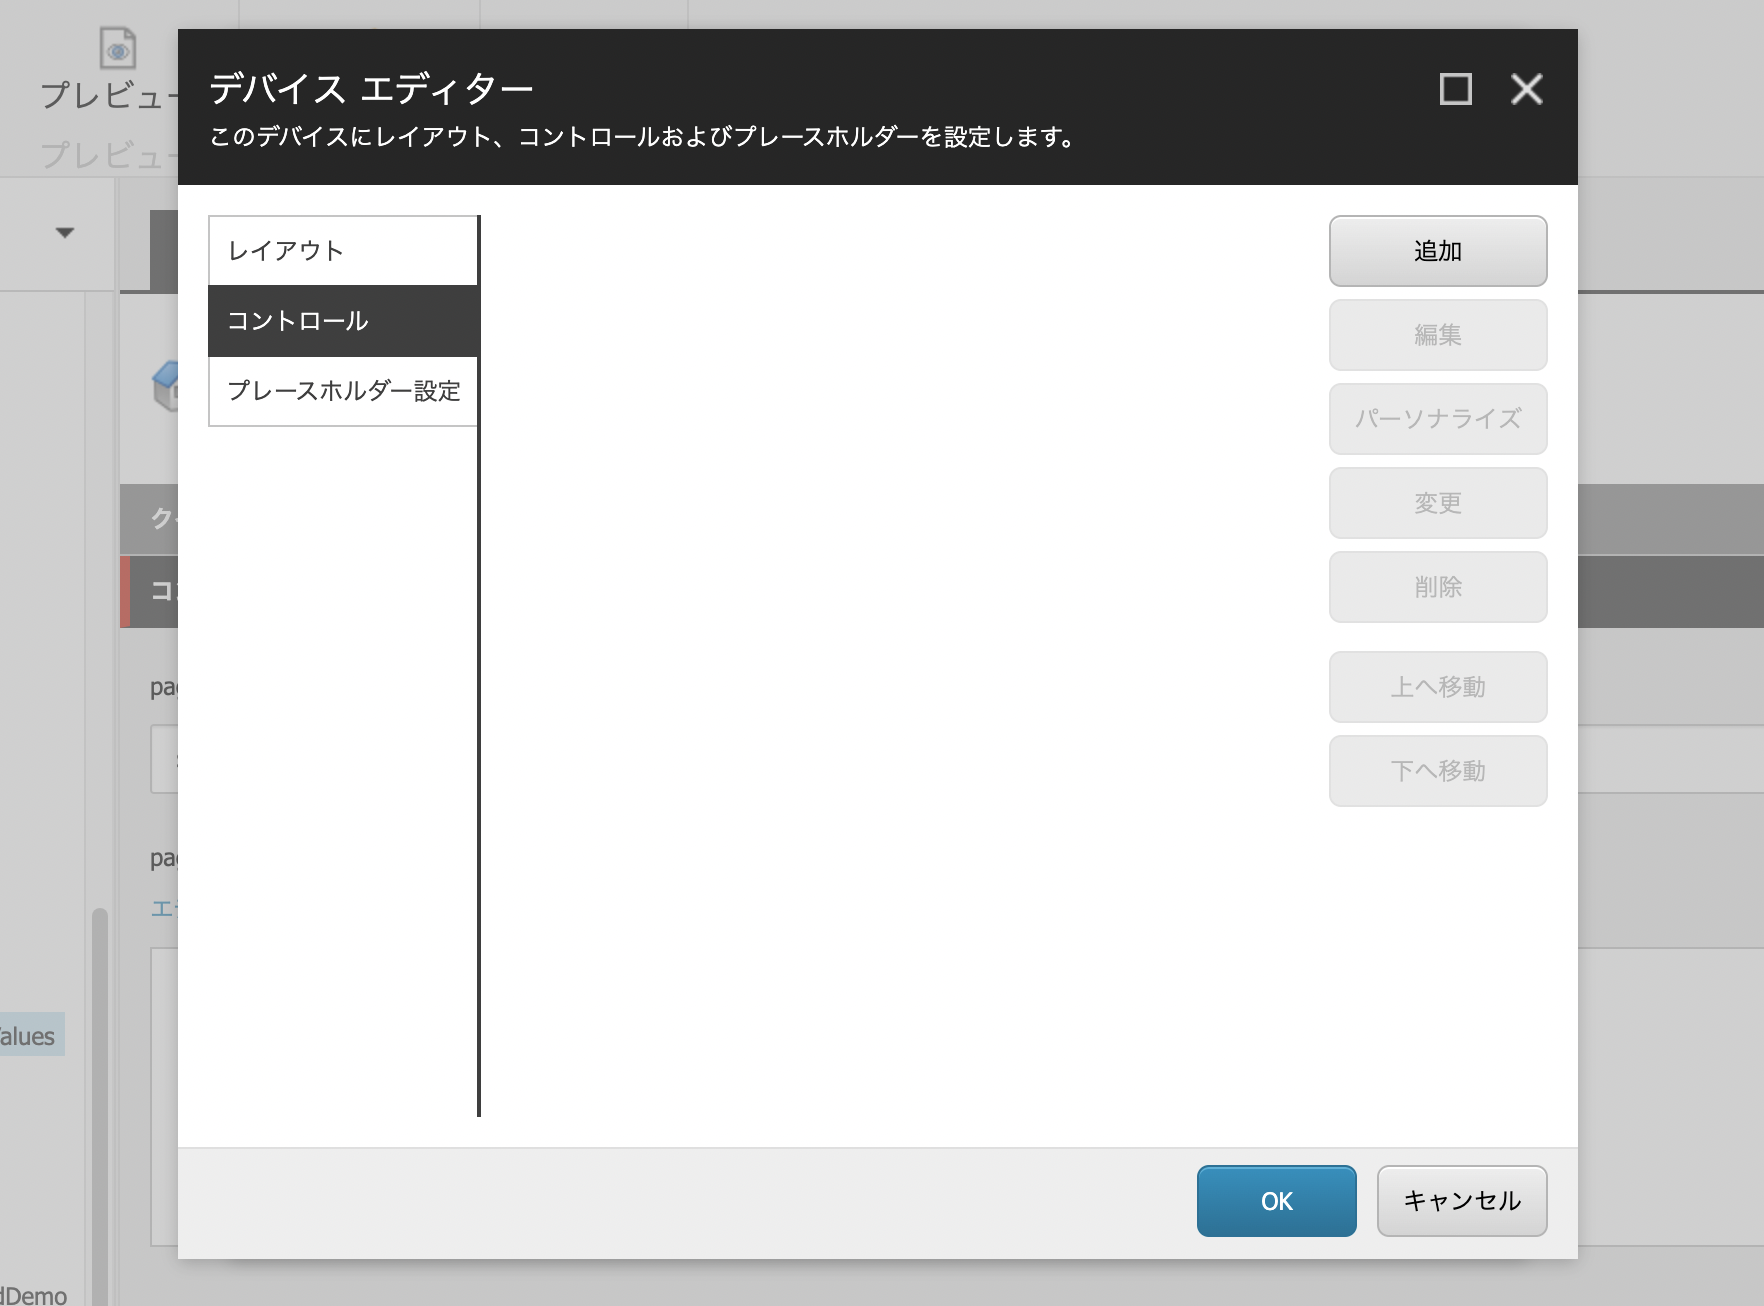Open the プレースホルダー設定 tab
Viewport: 1764px width, 1306px height.
[x=343, y=391]
